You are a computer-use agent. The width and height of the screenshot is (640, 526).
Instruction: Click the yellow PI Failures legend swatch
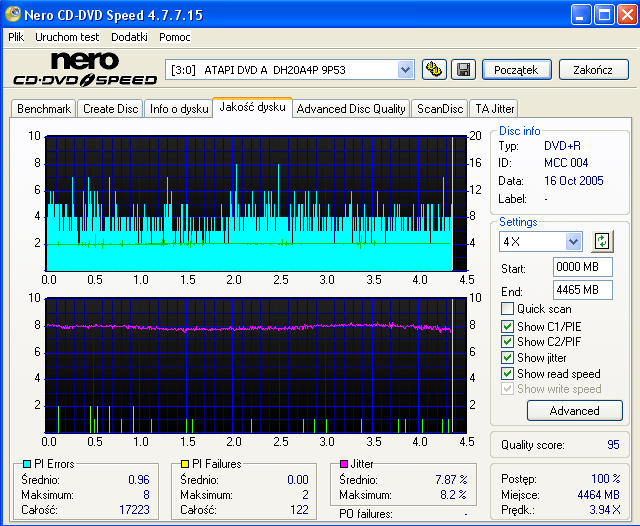185,464
